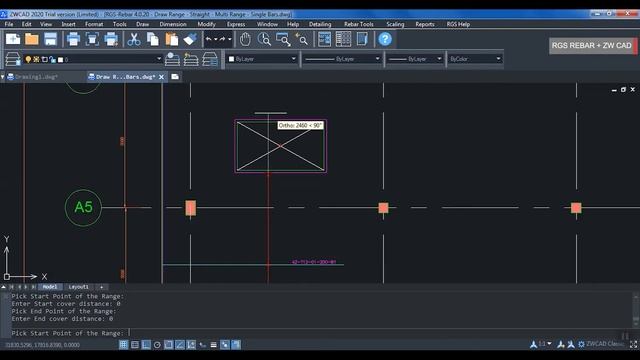640x360 pixels.
Task: Toggle Dynamic Input in status bar
Action: (x=202, y=345)
